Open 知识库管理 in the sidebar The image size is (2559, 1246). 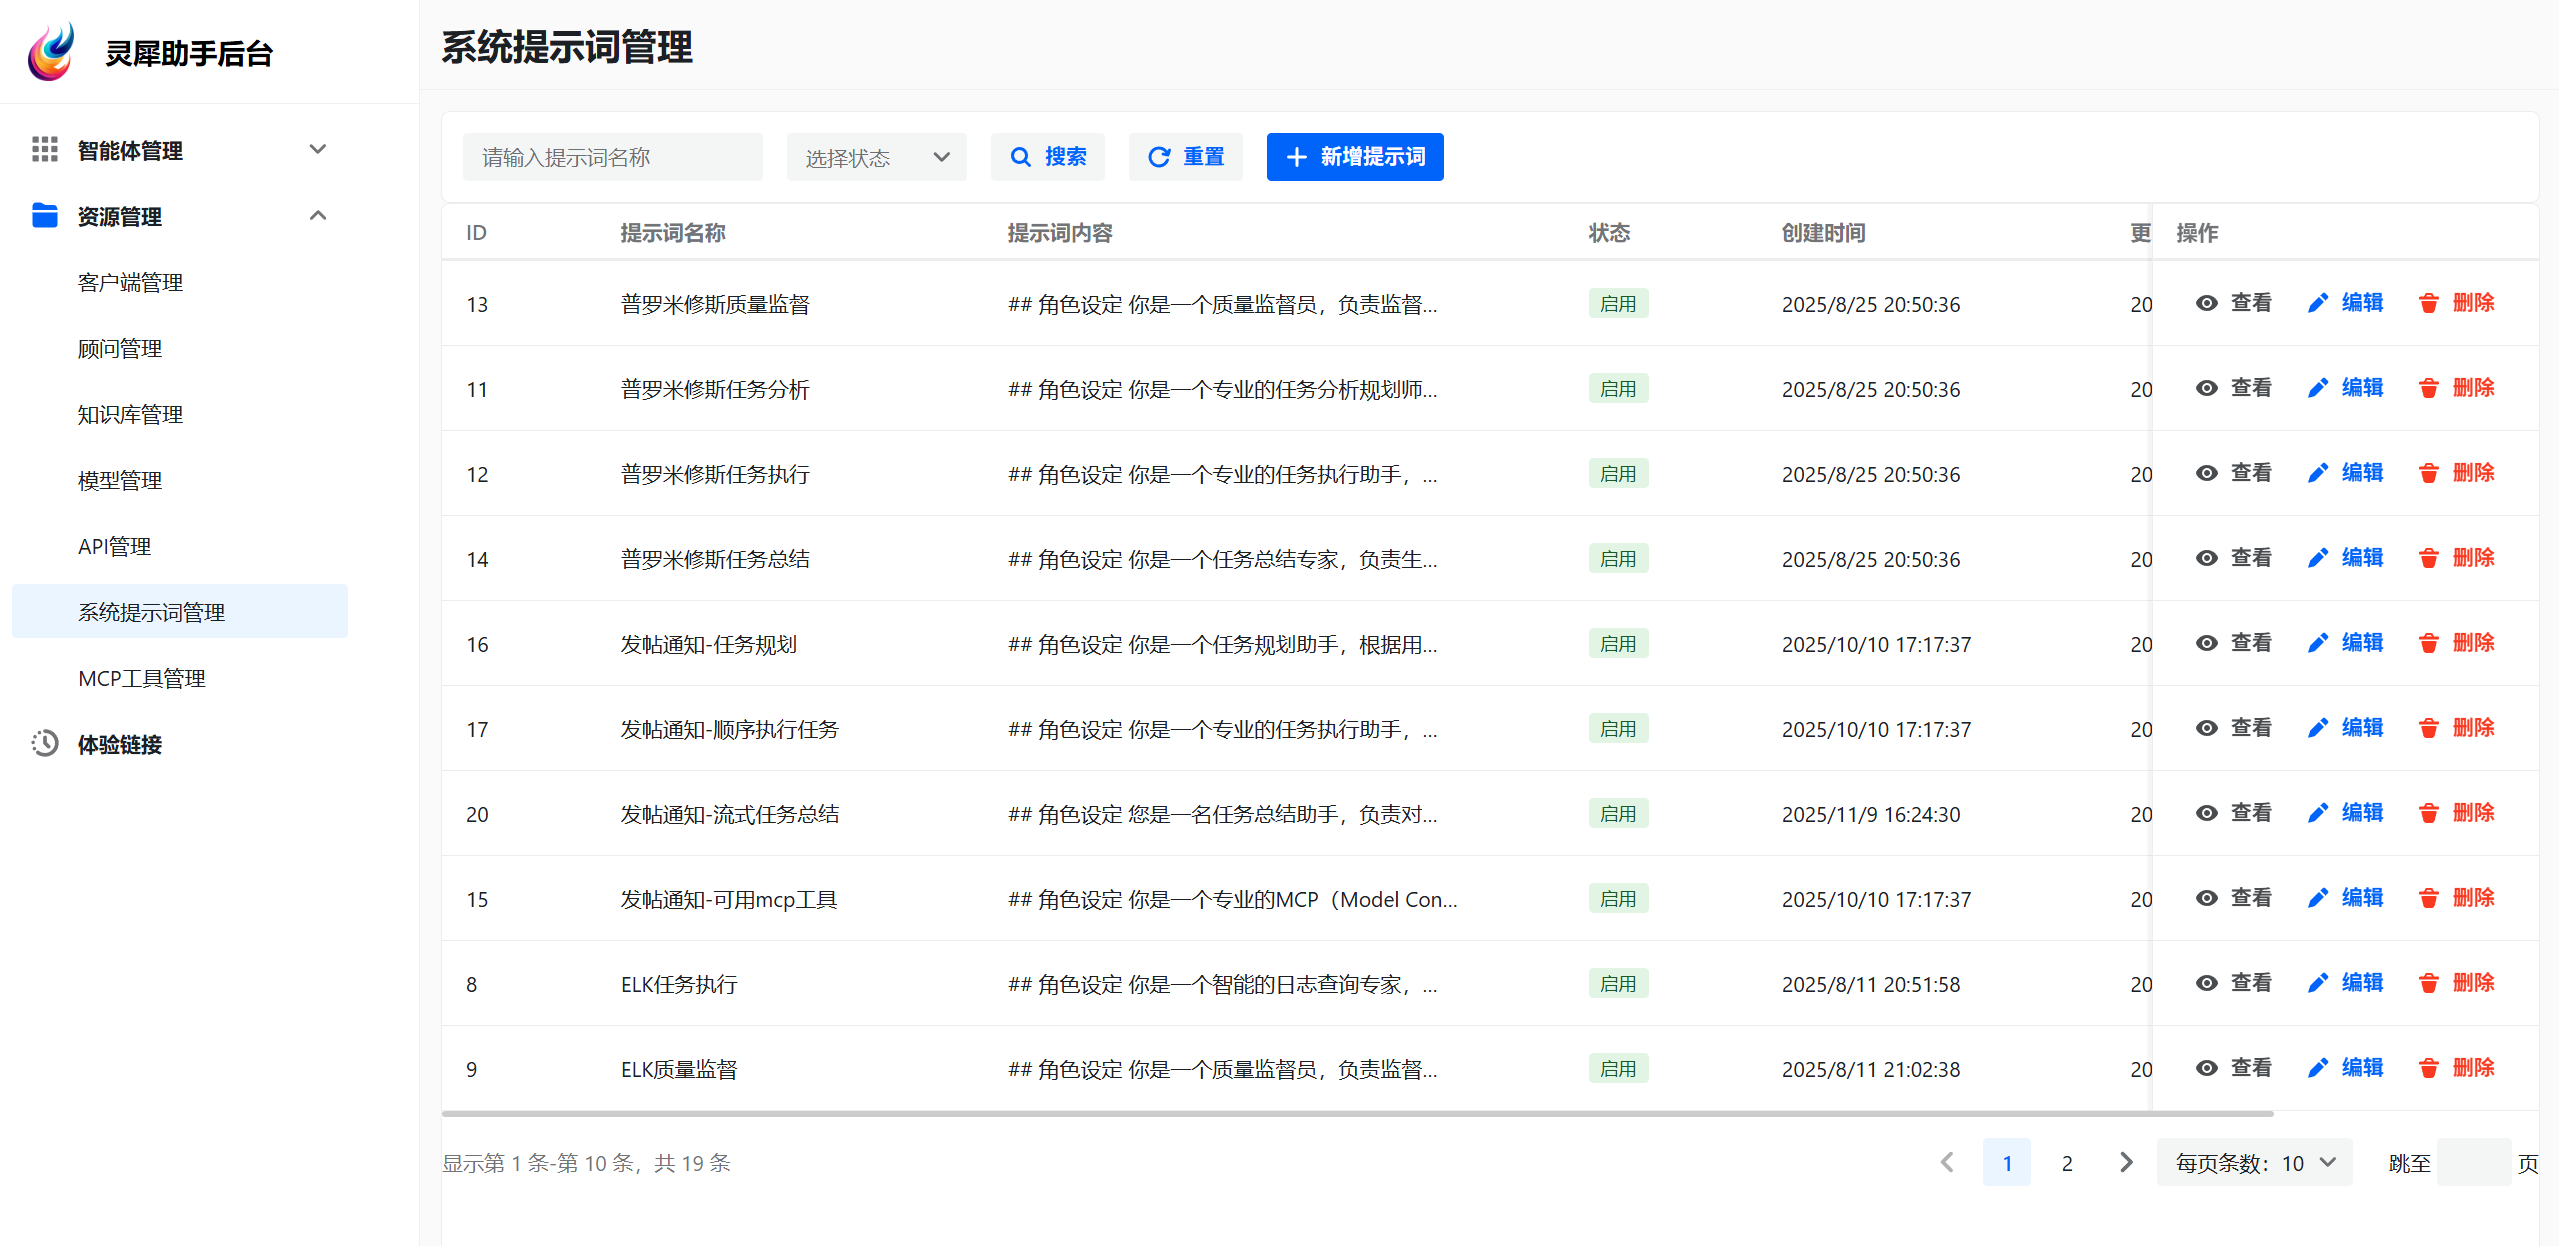130,414
